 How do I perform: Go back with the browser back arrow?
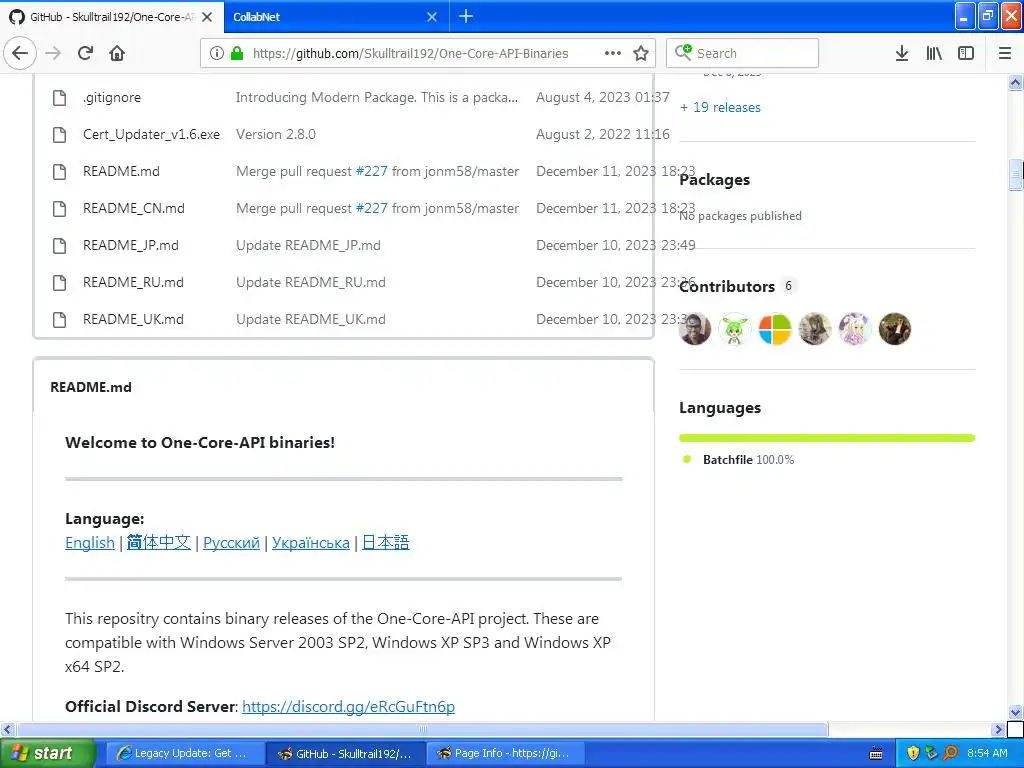[20, 53]
